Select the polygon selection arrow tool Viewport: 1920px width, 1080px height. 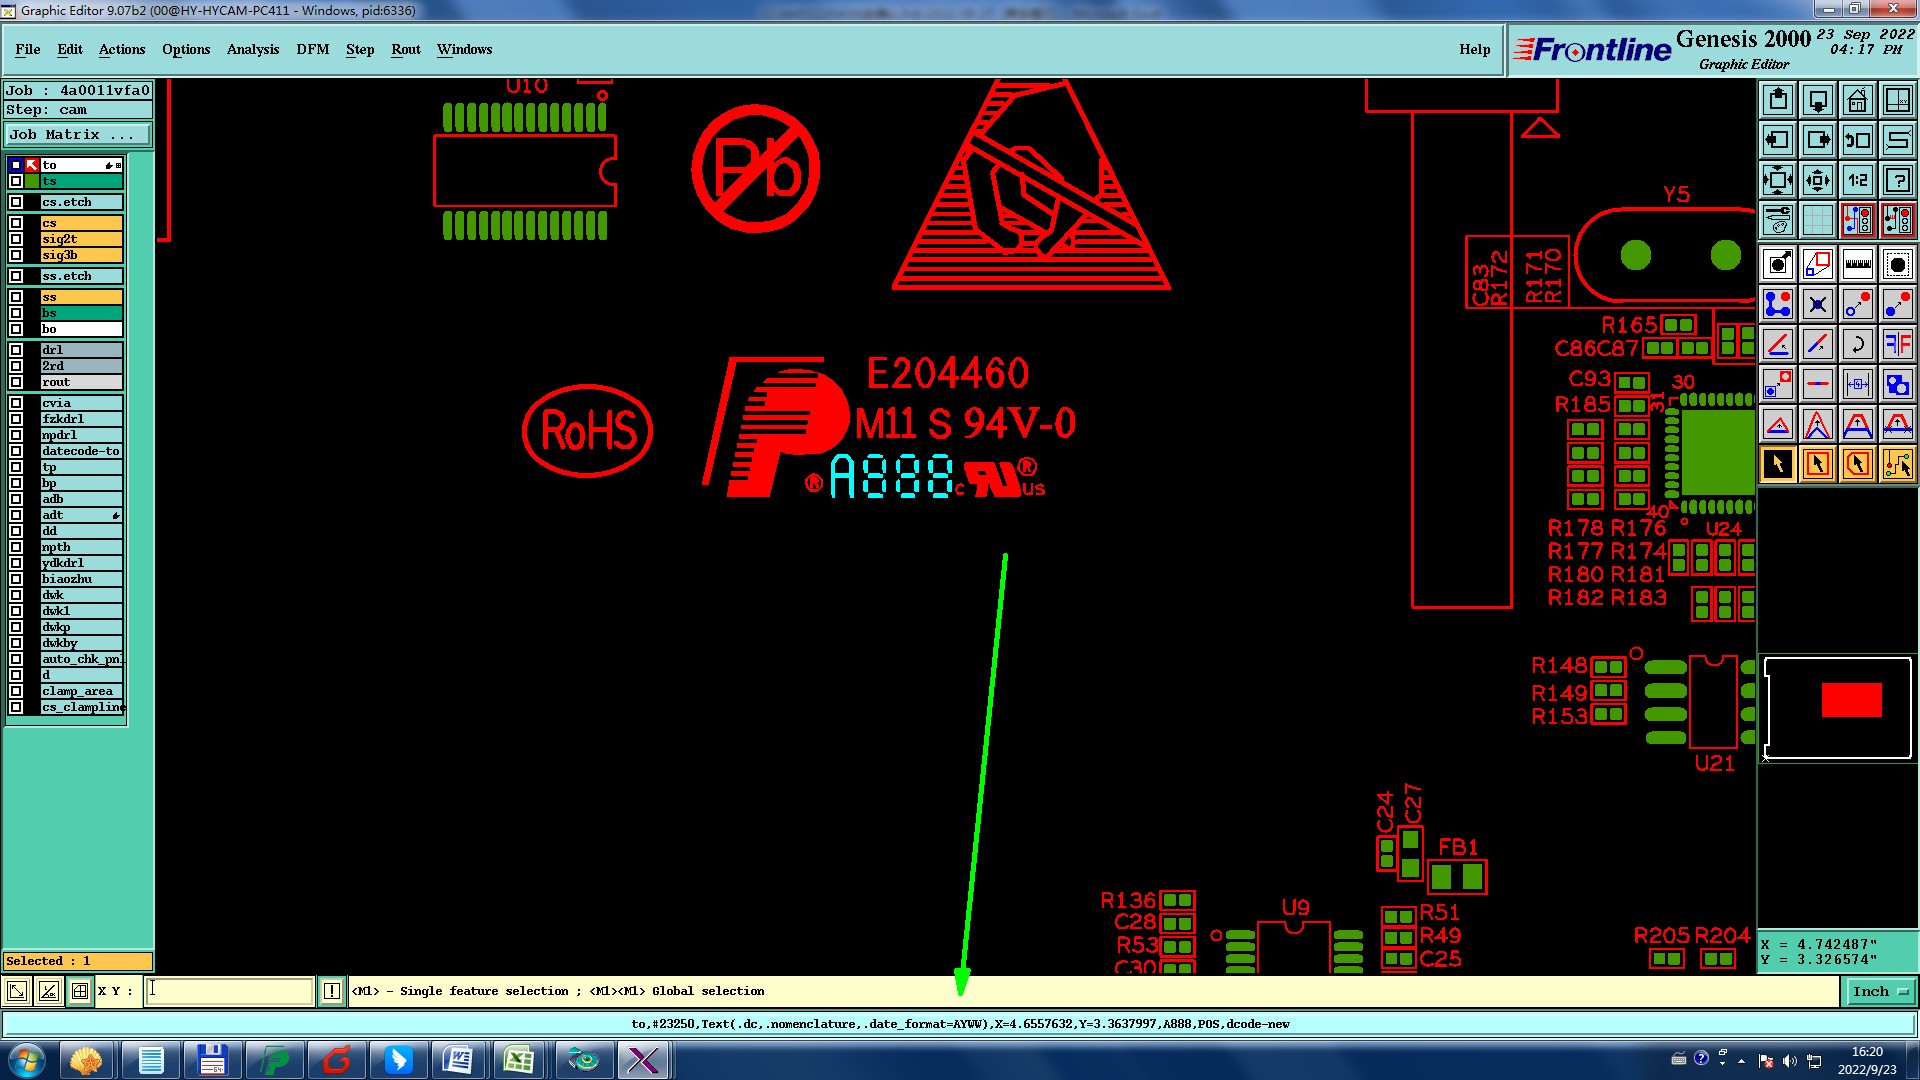point(1857,464)
